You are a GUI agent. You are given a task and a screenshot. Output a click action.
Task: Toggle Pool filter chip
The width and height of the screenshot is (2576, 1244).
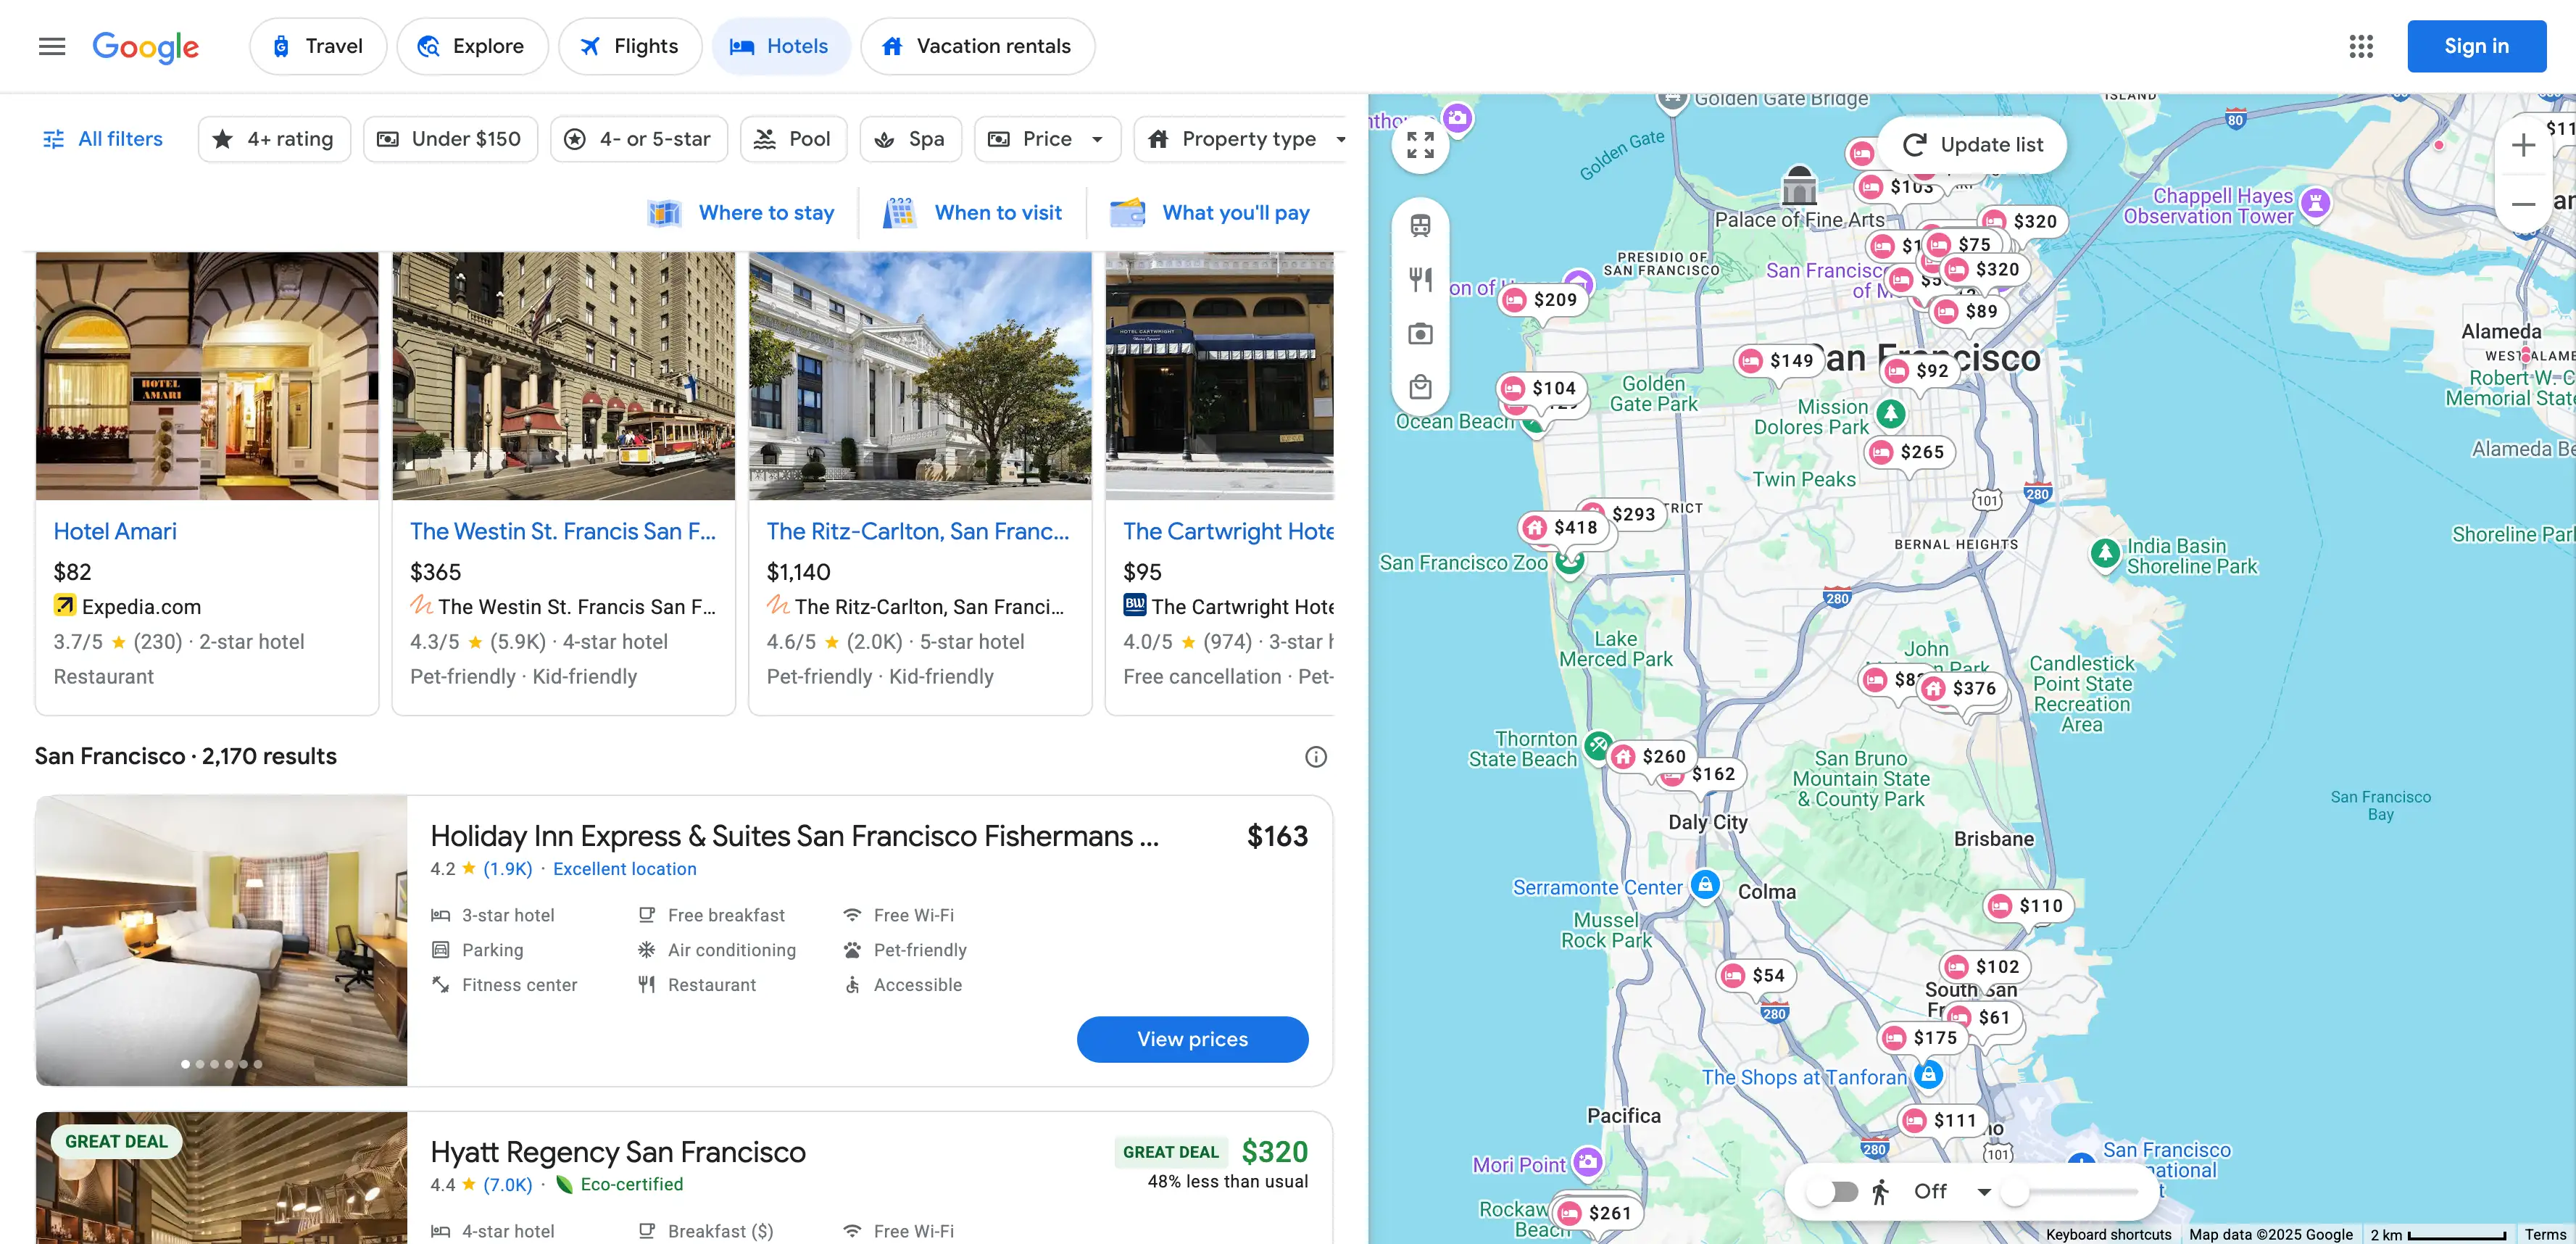tap(793, 139)
